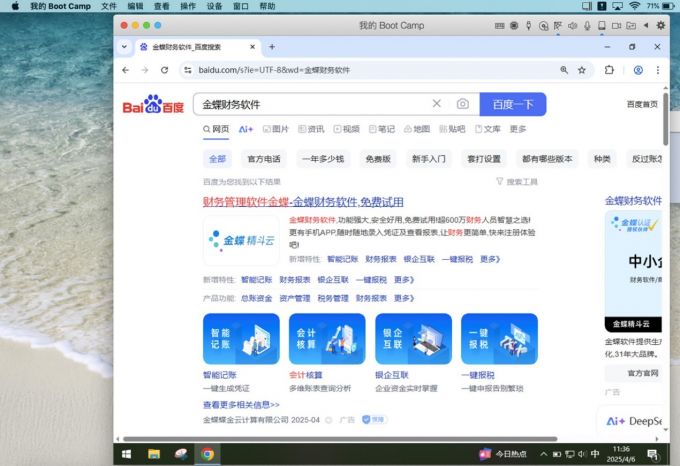Open the 百度首页 link
This screenshot has width=680, height=466.
[x=642, y=104]
